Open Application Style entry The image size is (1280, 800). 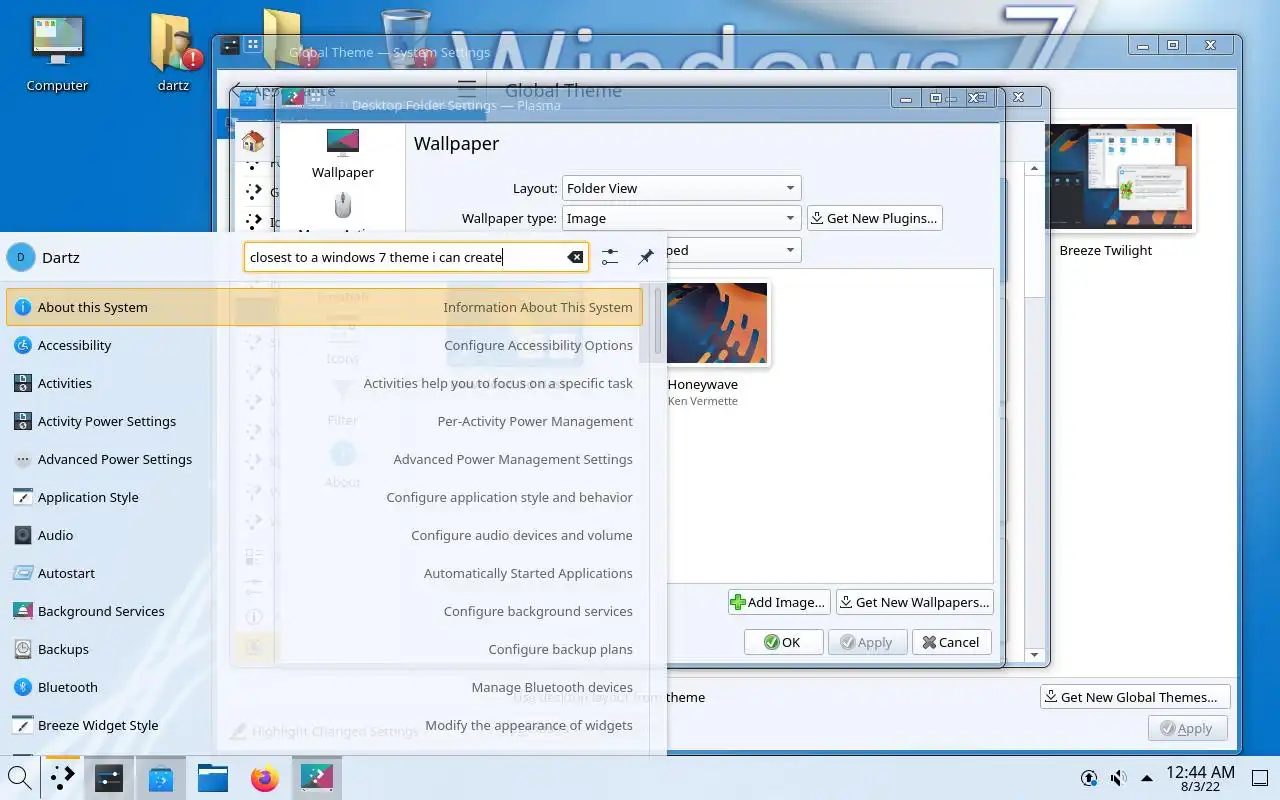pos(324,497)
